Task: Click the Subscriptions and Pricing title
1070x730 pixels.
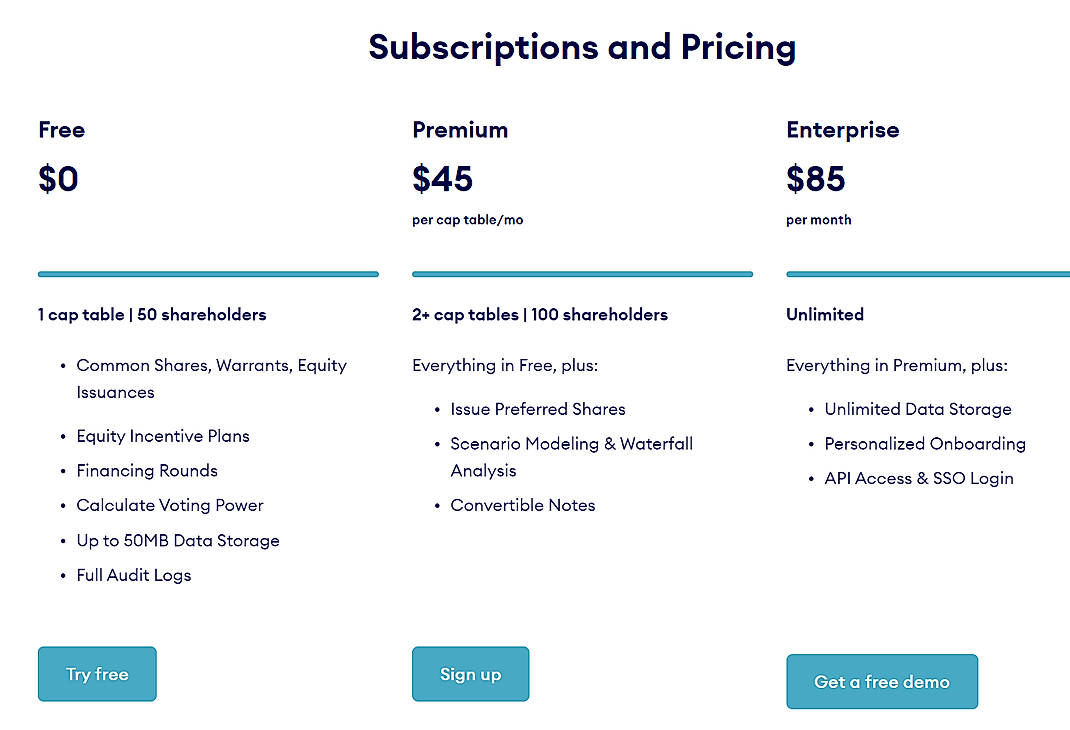Action: (x=583, y=46)
